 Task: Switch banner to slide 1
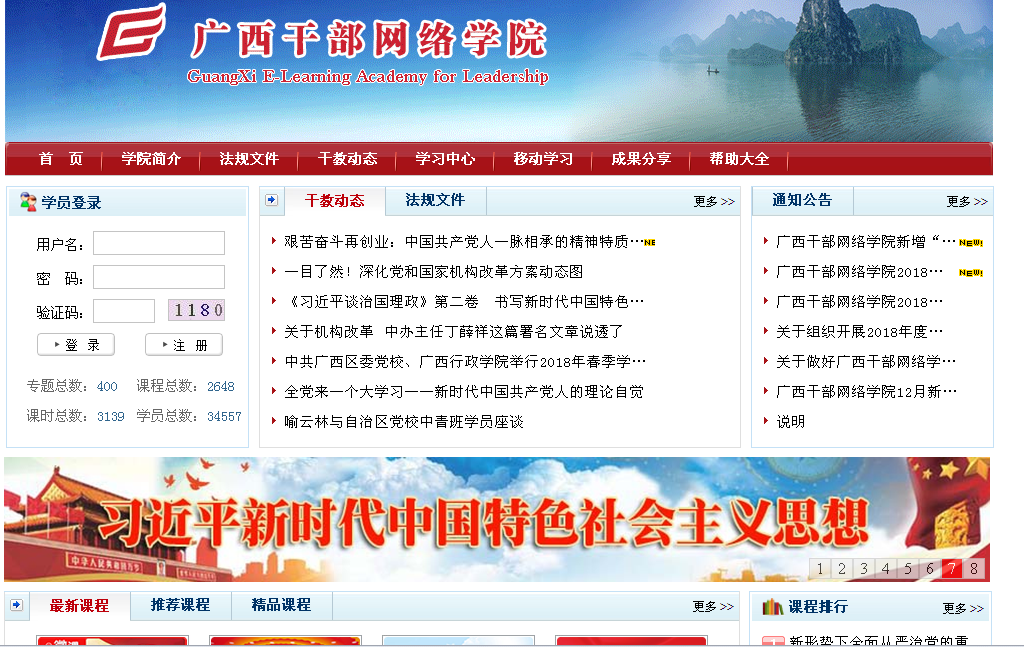tap(820, 569)
